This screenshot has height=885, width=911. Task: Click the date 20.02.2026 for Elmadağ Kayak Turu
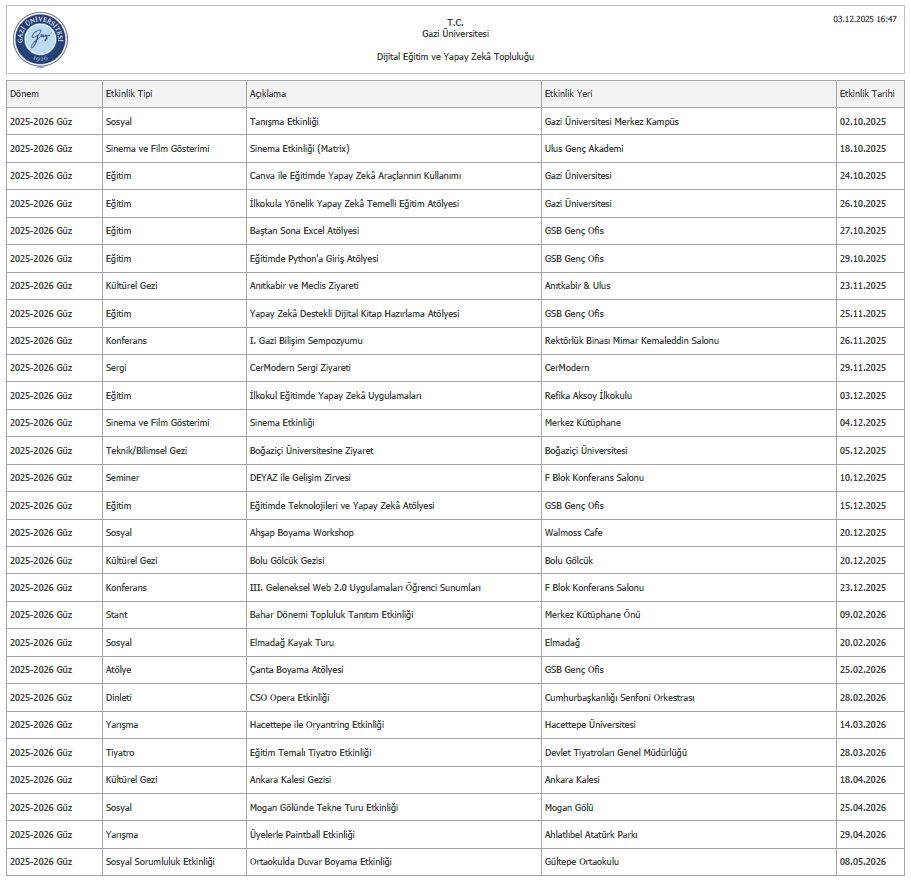pos(863,643)
